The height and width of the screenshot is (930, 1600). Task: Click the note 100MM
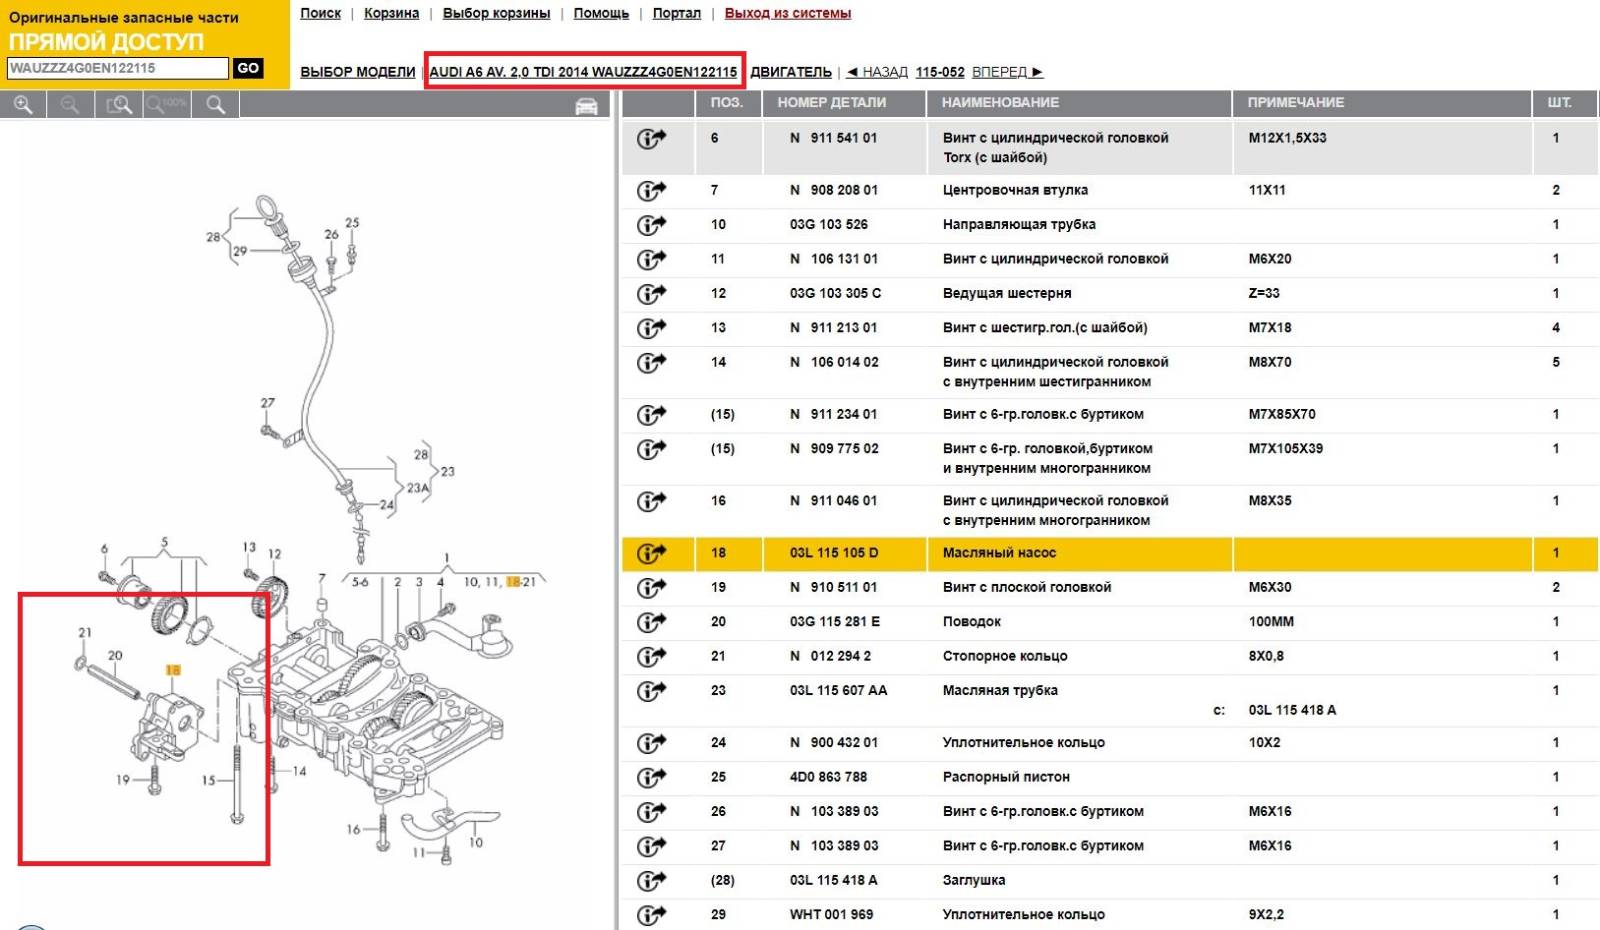tap(1271, 622)
